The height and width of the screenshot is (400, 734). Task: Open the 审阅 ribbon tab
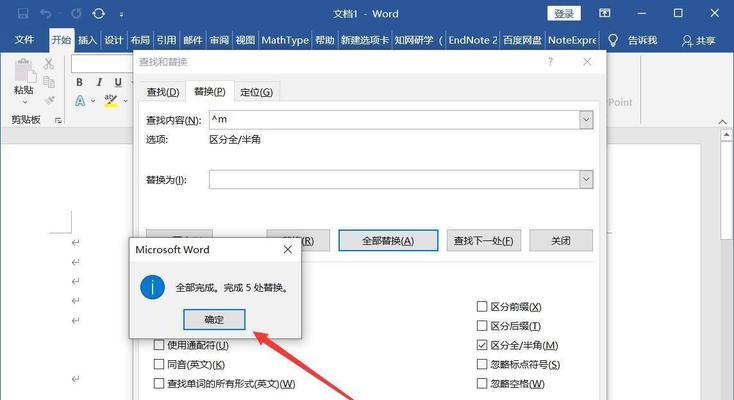pos(219,40)
